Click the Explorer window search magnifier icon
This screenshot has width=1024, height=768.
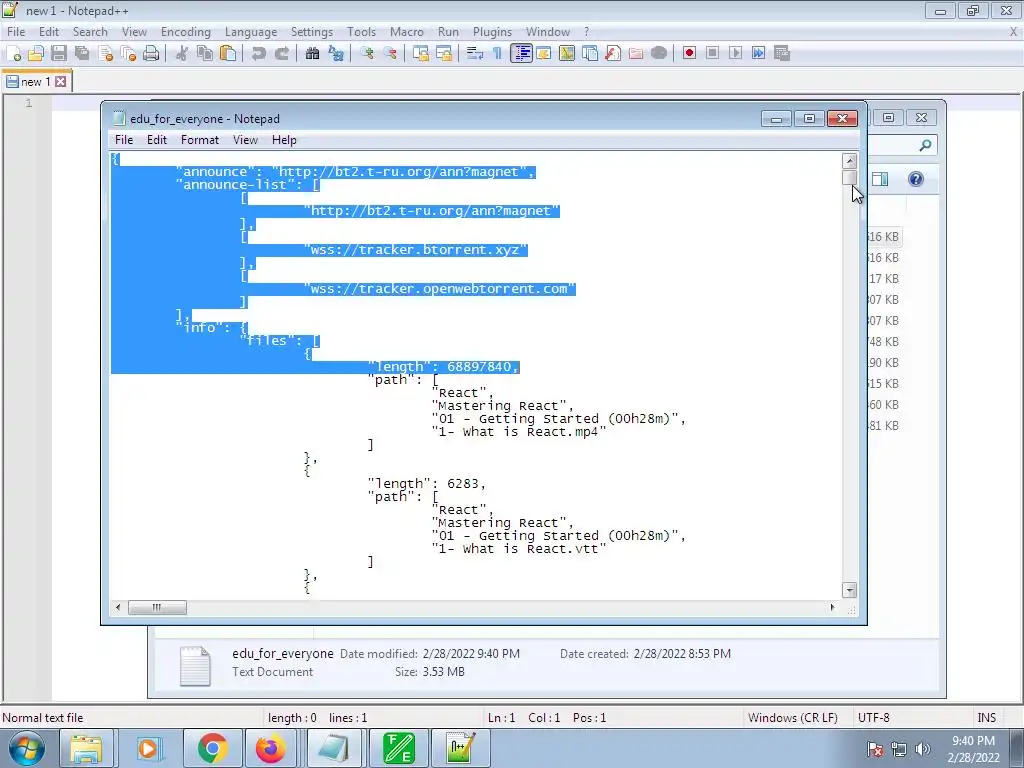point(925,146)
